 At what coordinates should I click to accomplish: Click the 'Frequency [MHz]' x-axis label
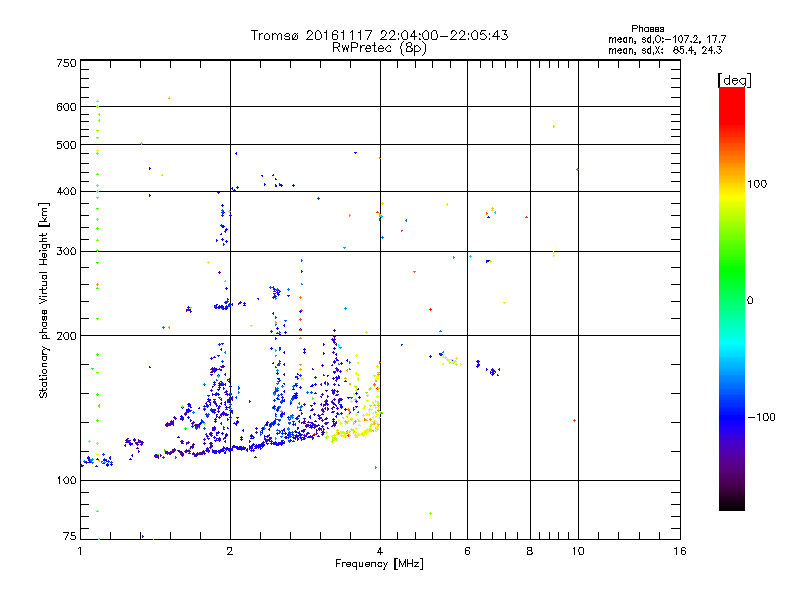pyautogui.click(x=379, y=564)
